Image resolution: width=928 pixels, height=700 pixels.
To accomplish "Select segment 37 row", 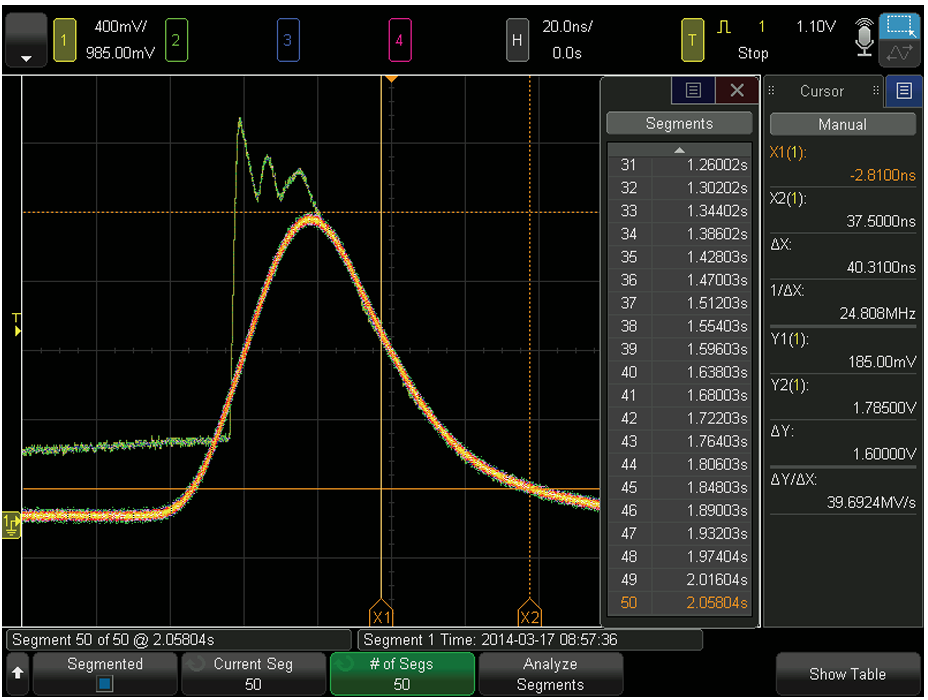I will point(679,303).
